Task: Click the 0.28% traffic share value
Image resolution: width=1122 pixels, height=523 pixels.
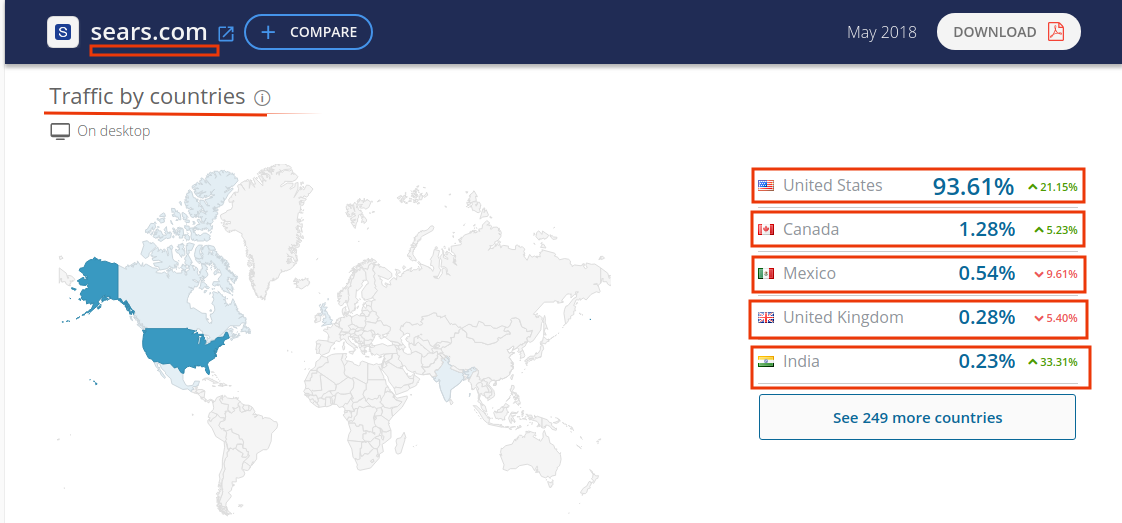Action: coord(987,318)
